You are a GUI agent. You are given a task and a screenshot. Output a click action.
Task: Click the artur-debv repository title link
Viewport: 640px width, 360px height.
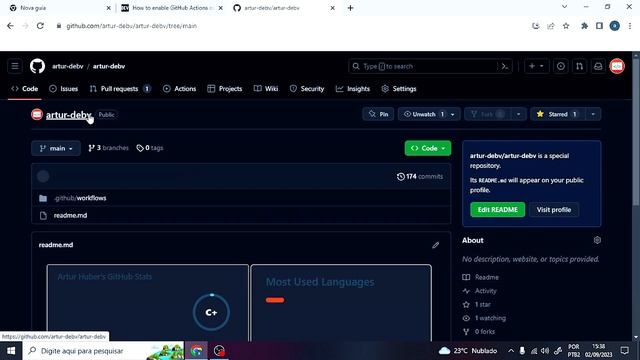(69, 115)
